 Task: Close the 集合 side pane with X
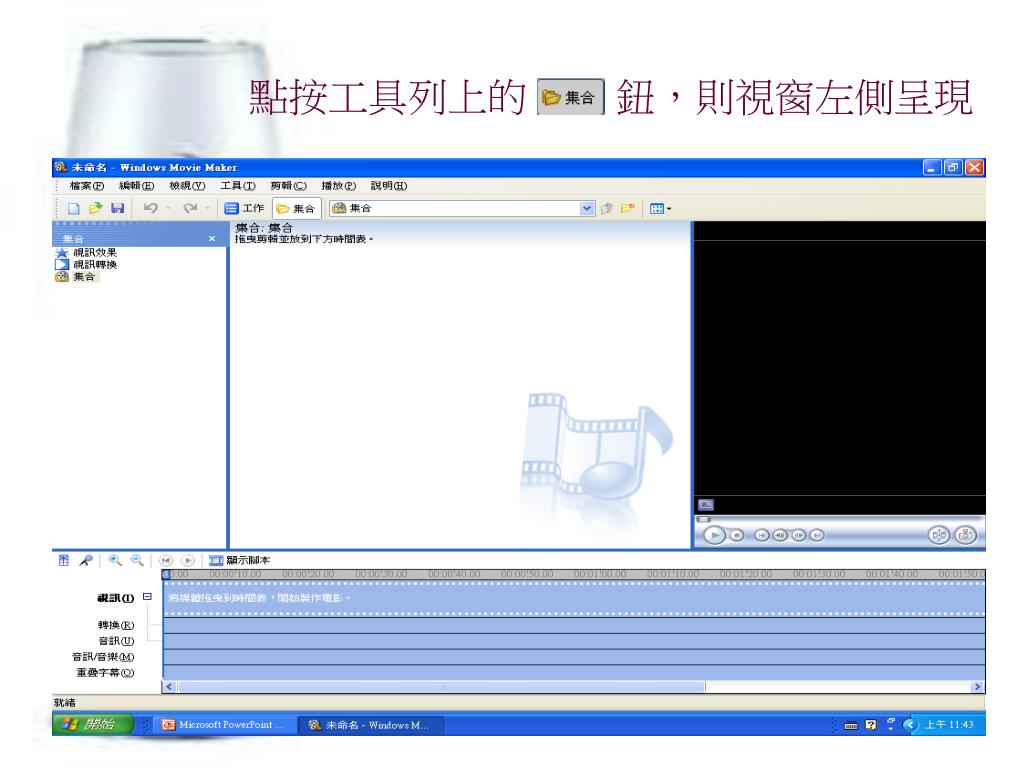[212, 239]
